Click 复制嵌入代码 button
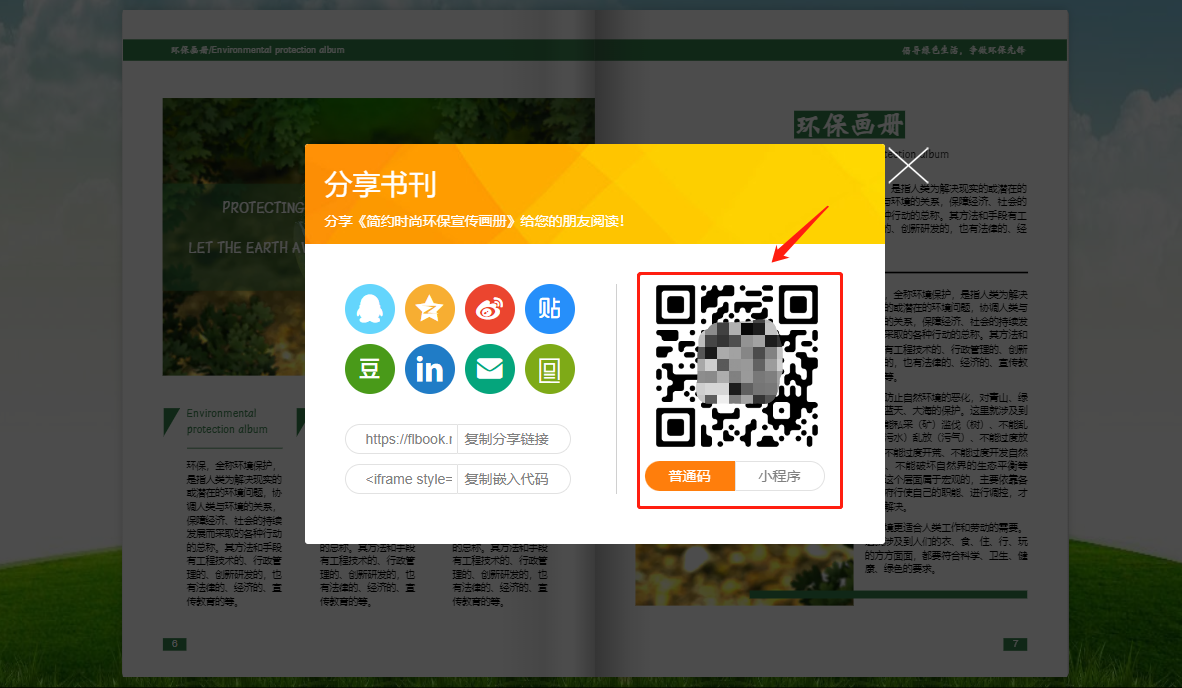Image resolution: width=1182 pixels, height=688 pixels. [x=514, y=479]
